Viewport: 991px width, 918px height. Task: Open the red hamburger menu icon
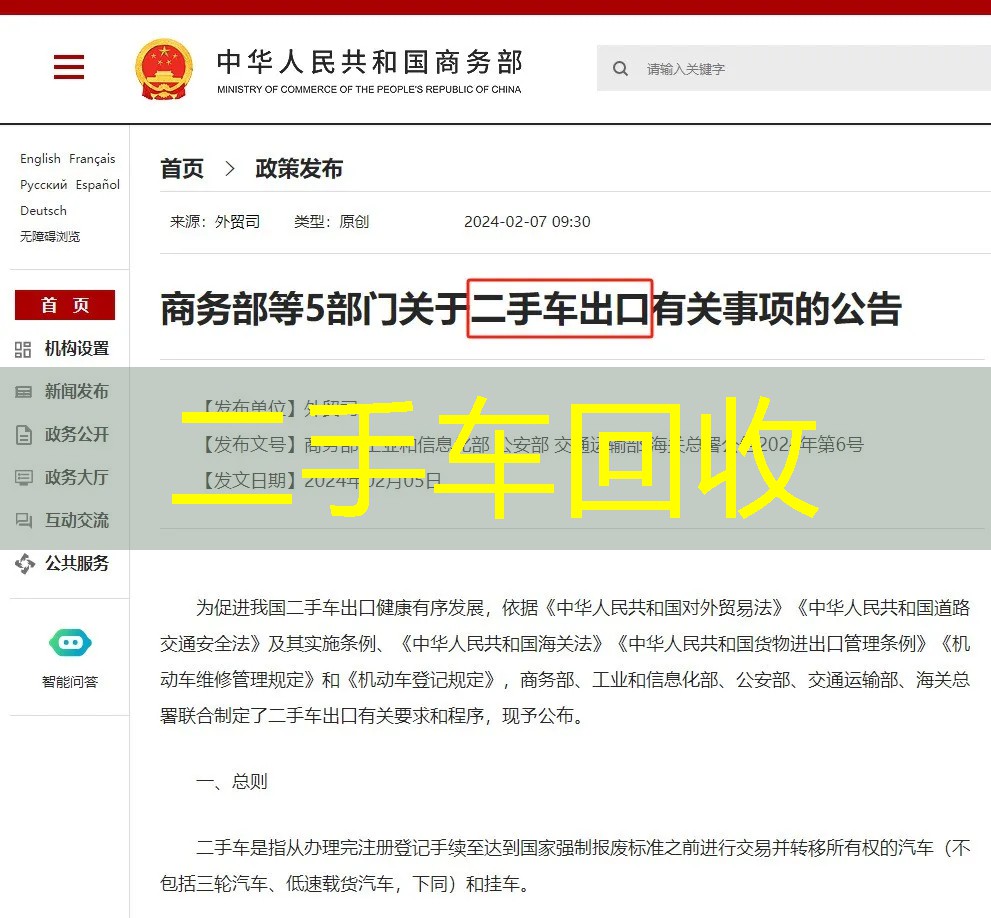point(69,67)
